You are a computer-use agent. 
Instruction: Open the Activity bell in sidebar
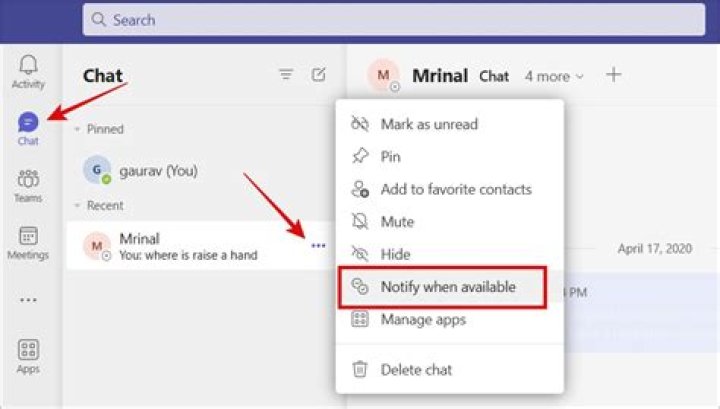coord(28,72)
